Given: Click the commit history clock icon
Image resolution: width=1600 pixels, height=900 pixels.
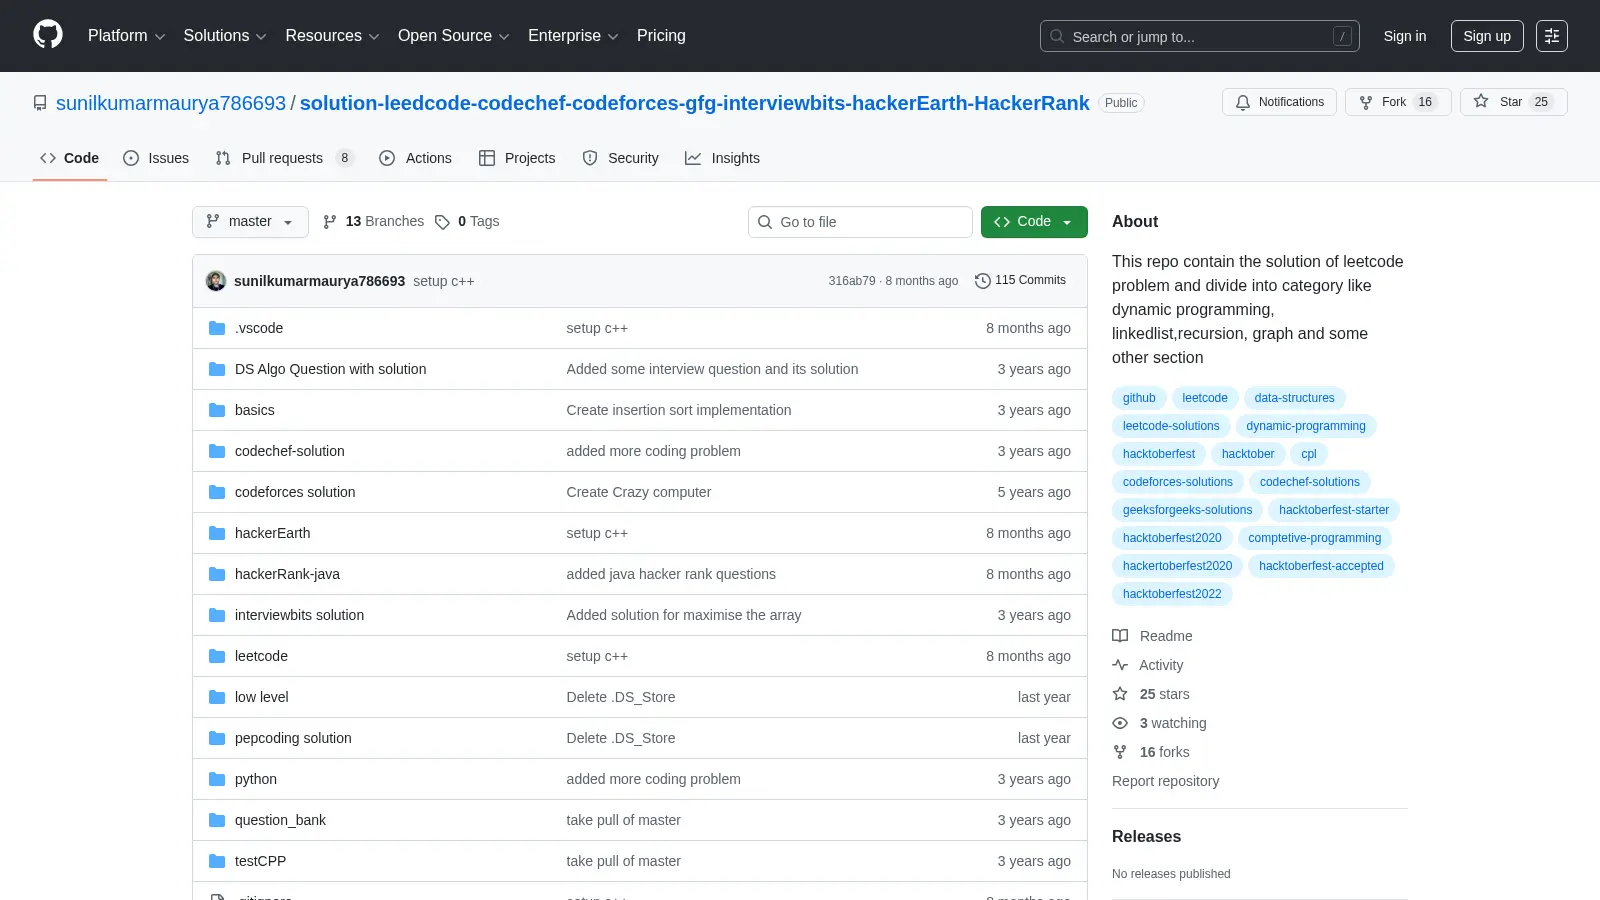Looking at the screenshot, I should click(x=982, y=281).
